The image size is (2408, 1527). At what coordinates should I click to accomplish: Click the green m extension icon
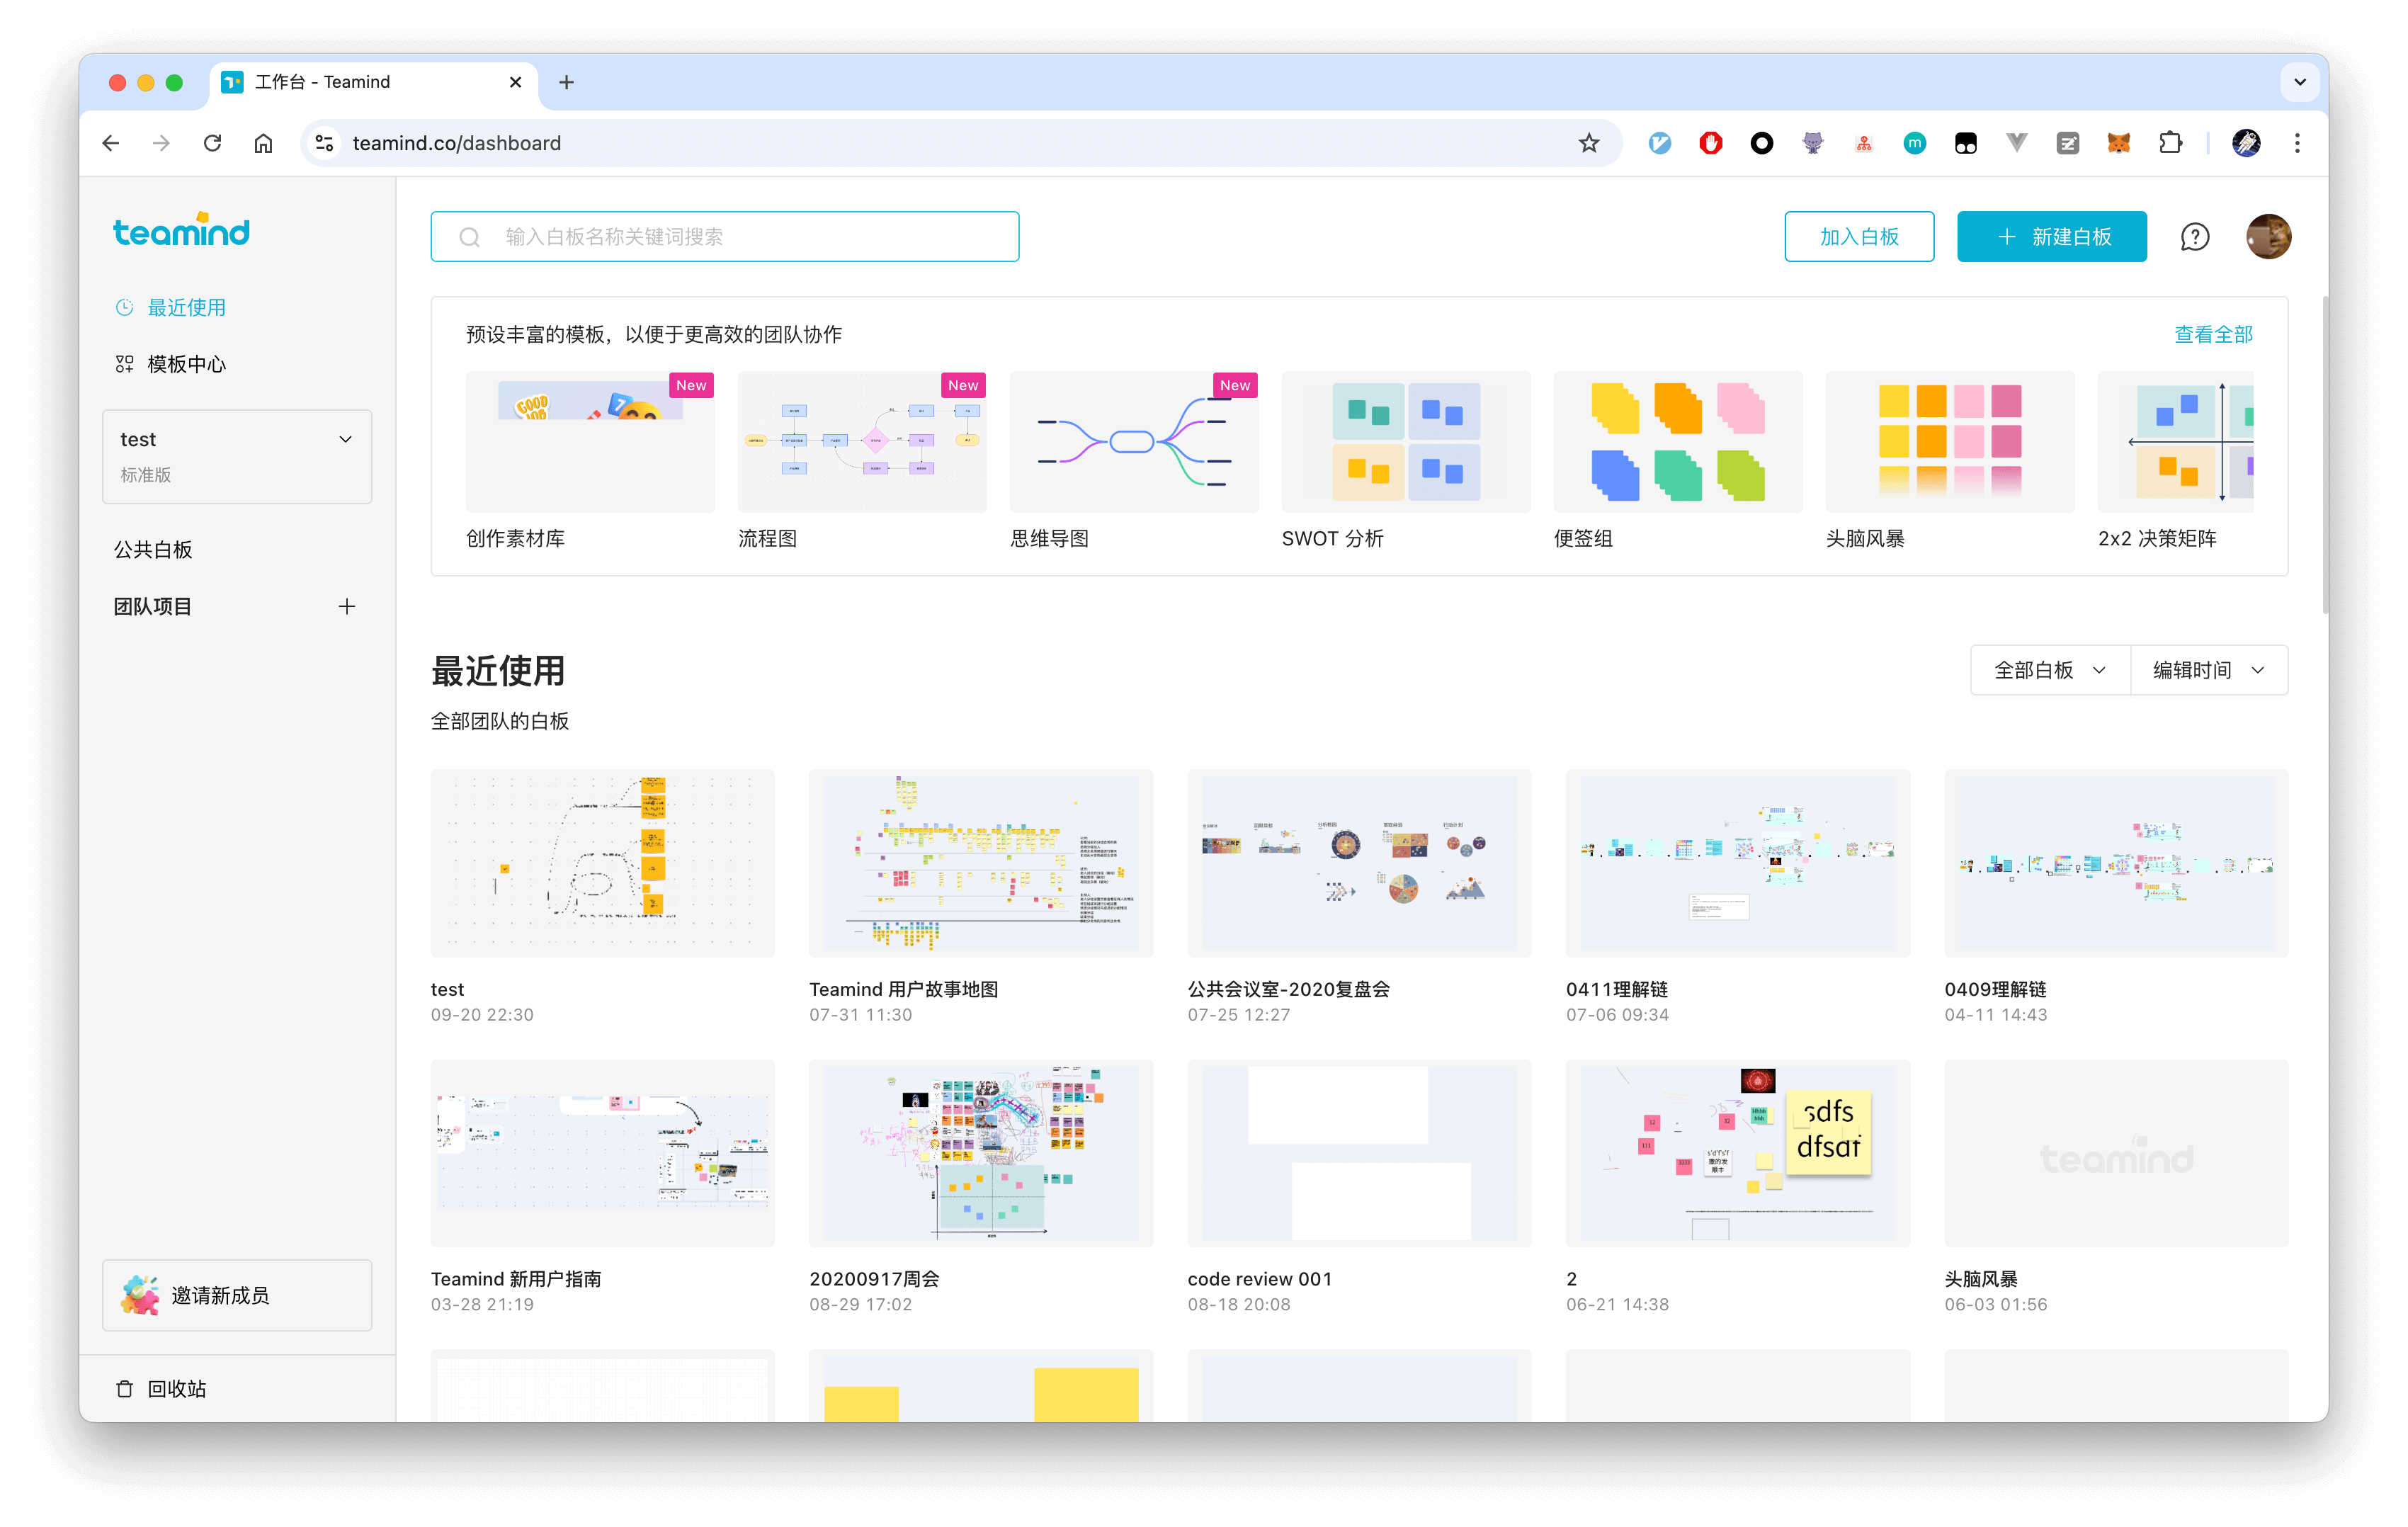[x=1914, y=143]
